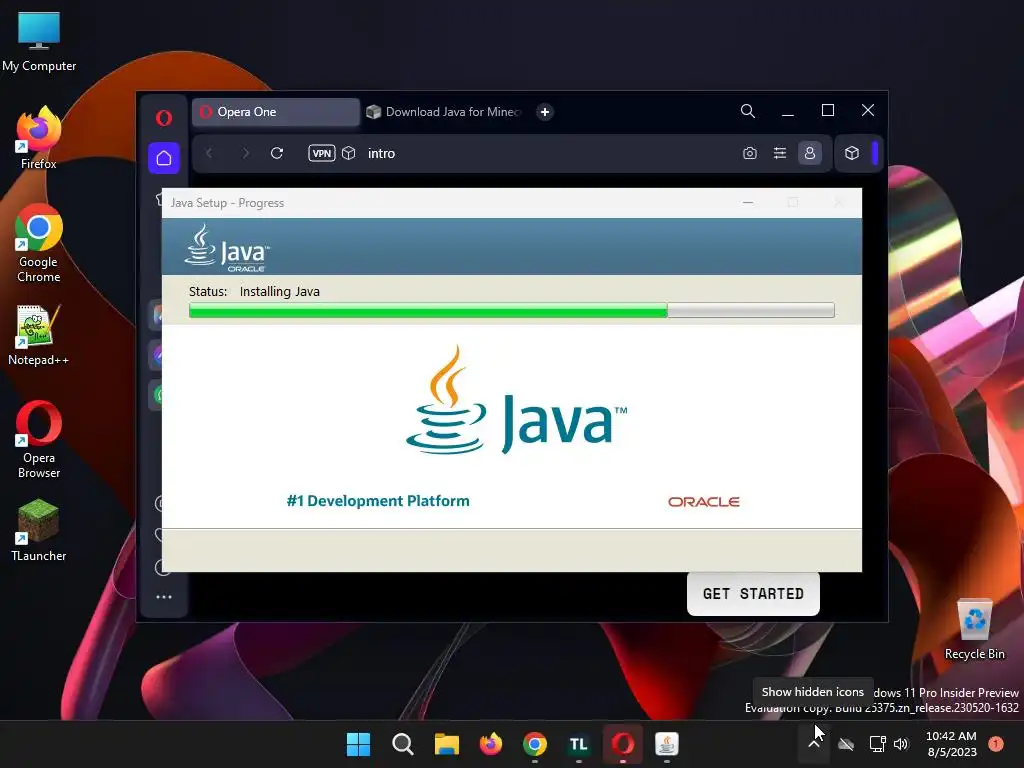Screen dimensions: 1024x768
Task: Open Firefox from the taskbar
Action: [490, 744]
